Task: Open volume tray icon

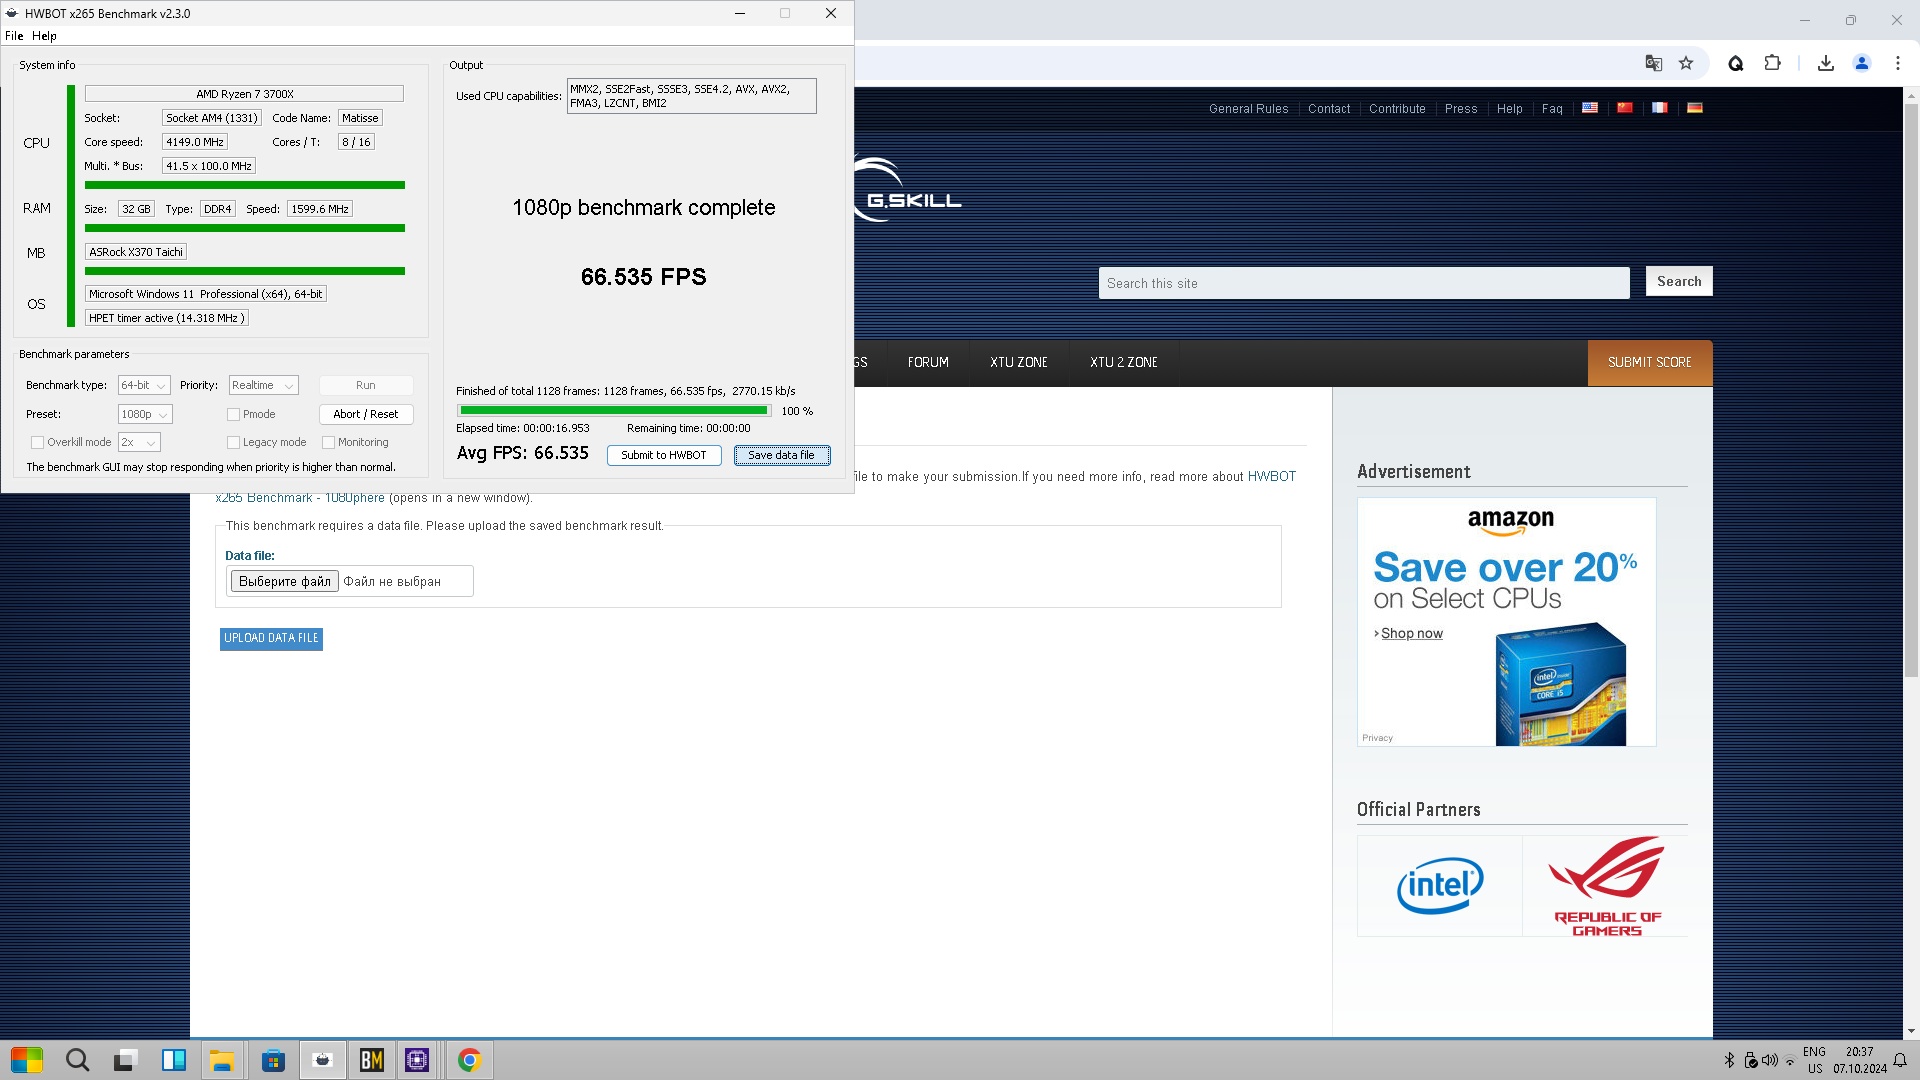Action: pyautogui.click(x=1770, y=1060)
